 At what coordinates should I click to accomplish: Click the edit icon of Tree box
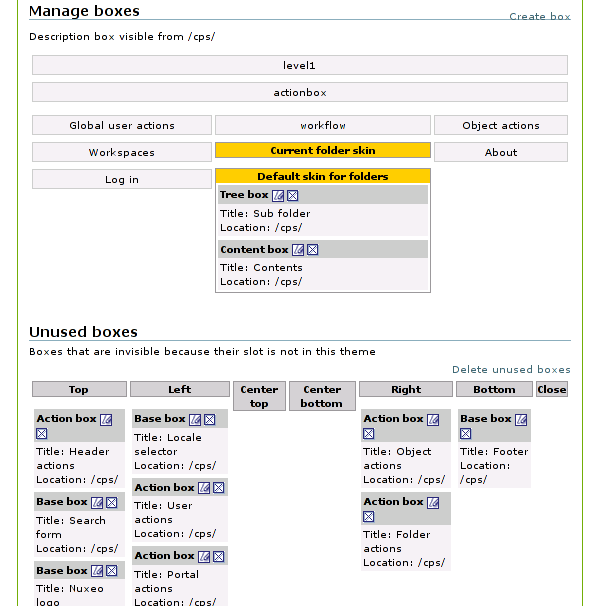278,196
